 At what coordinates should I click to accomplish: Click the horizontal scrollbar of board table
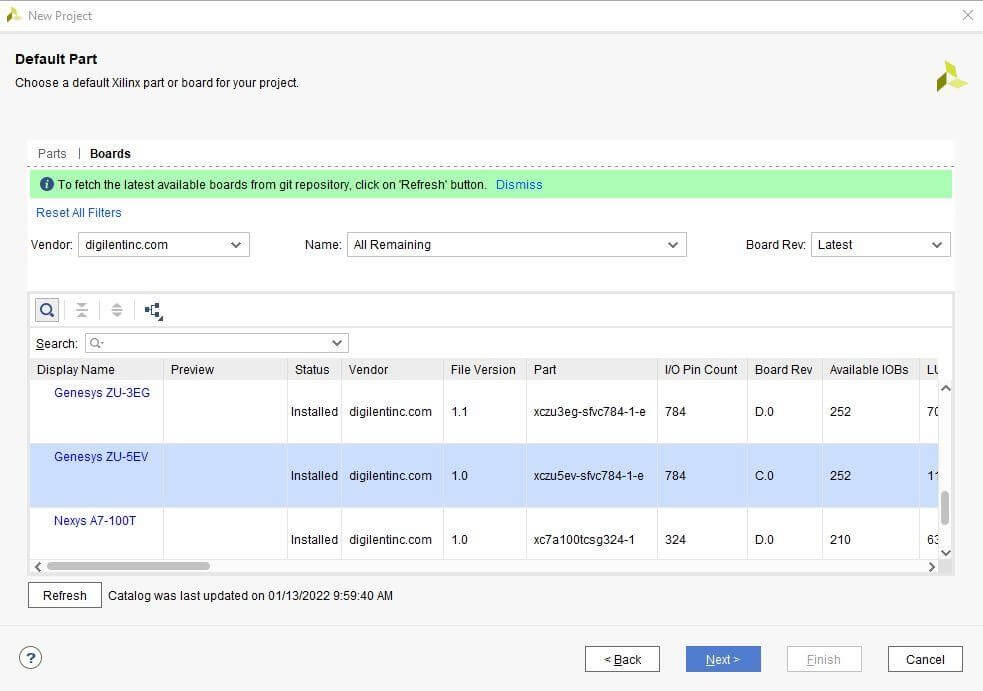coord(127,566)
